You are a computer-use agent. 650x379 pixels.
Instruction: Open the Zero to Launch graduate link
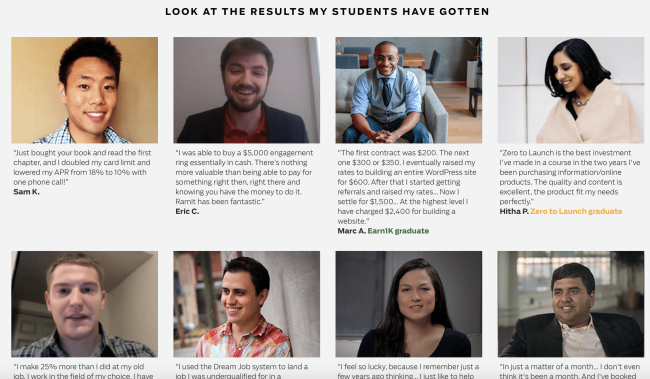(x=576, y=211)
